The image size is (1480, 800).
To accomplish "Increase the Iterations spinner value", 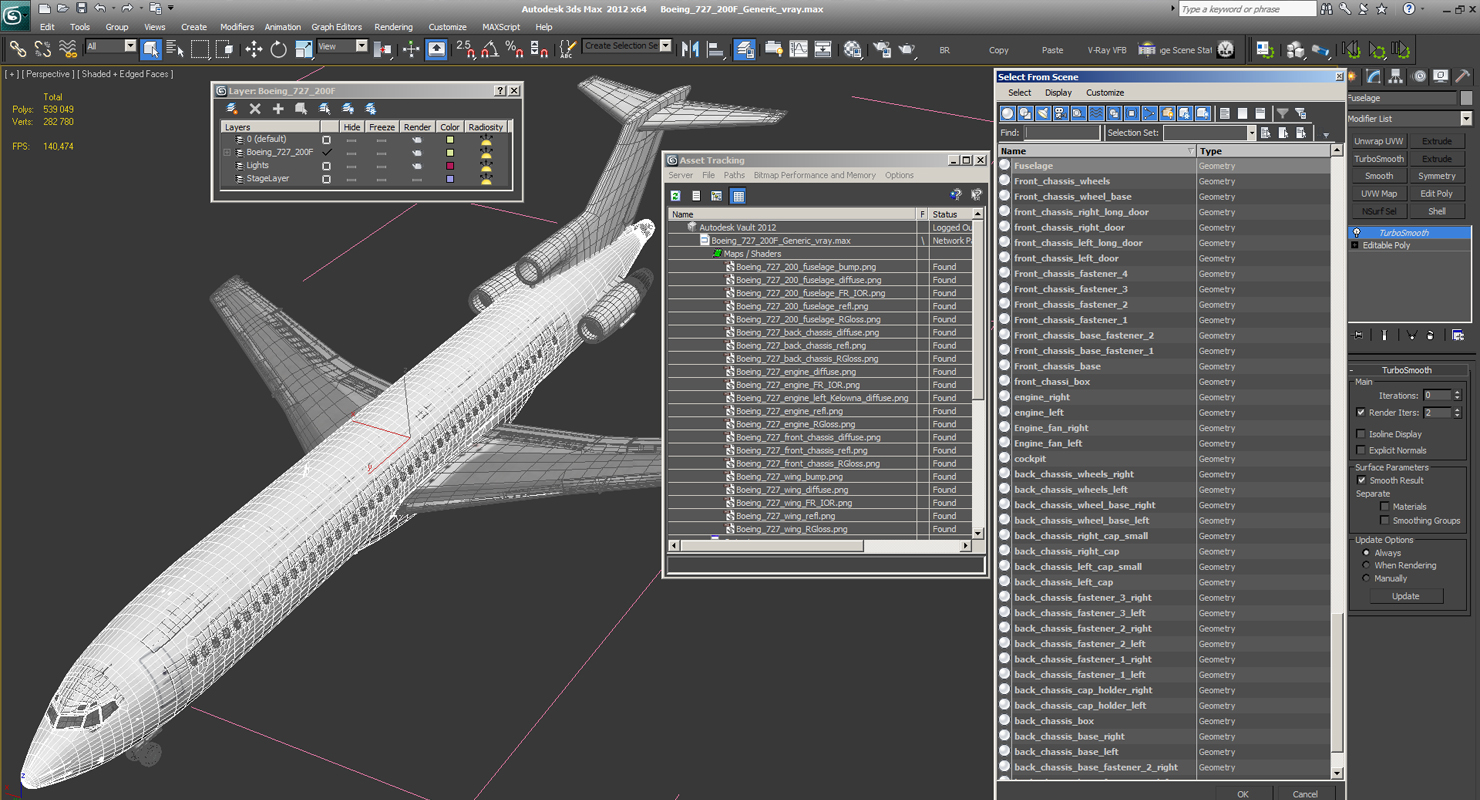I will (x=1457, y=393).
